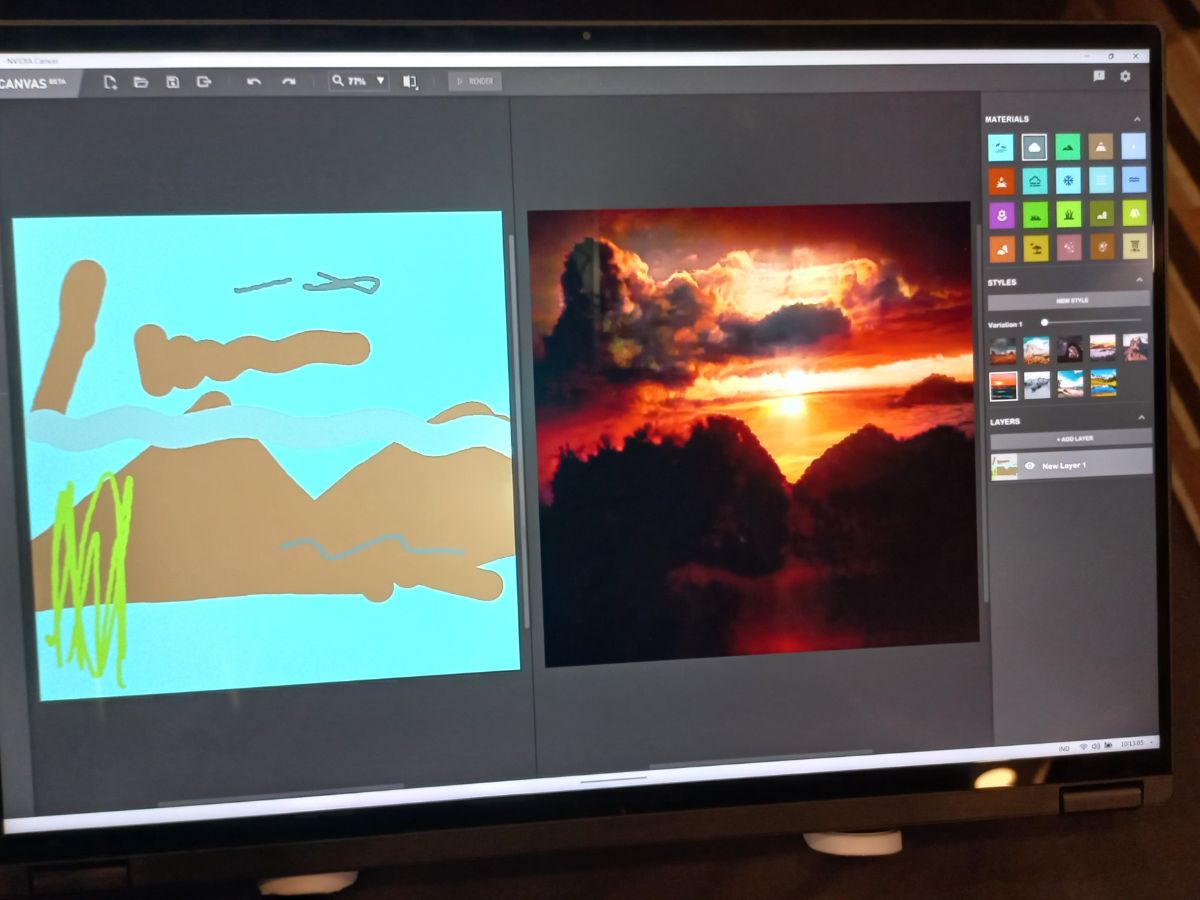Click the taskbar volume icon
This screenshot has height=900, width=1200.
point(1096,747)
